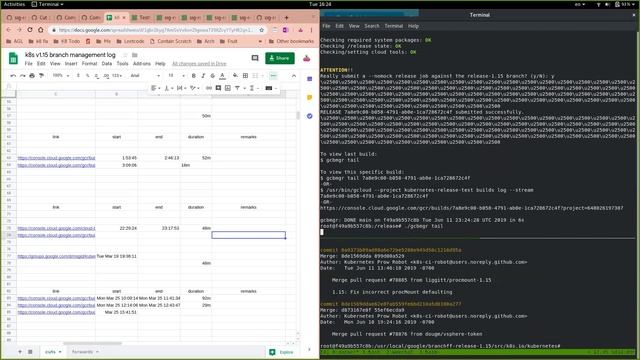Open text rotation dropdown

[194, 88]
